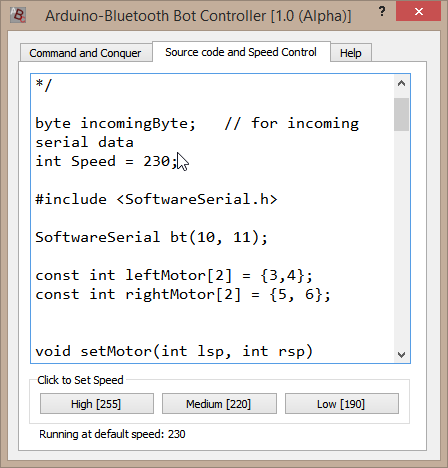Click '#include <SoftwareSerial.h>' line
Screen dimensions: 448x468
pyautogui.click(x=156, y=199)
